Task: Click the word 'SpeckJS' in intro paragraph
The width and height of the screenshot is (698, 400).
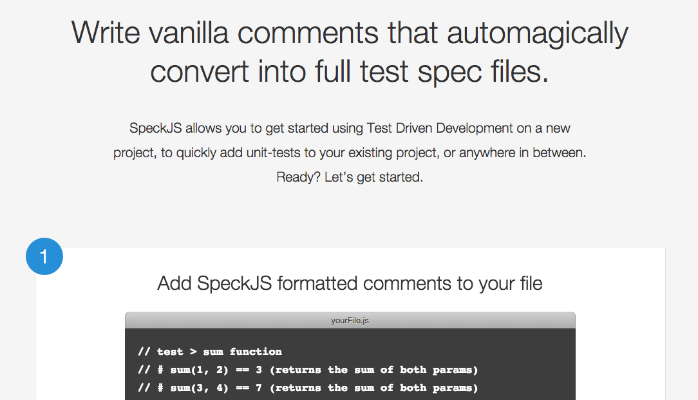Action: click(x=155, y=128)
